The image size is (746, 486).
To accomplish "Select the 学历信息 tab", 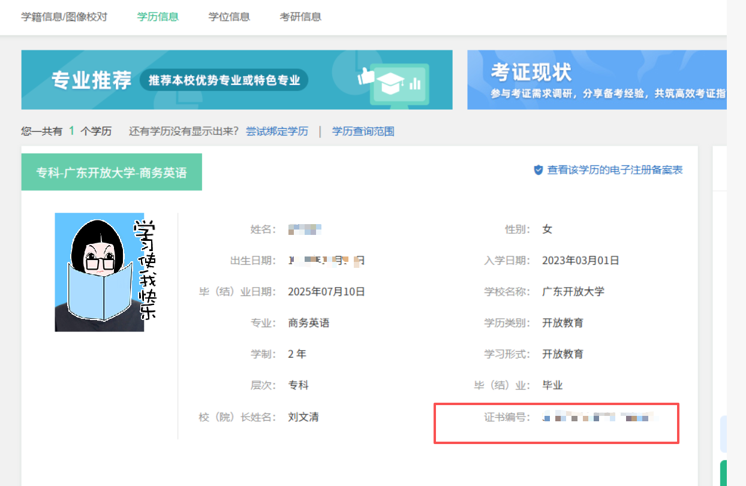I will pos(157,17).
